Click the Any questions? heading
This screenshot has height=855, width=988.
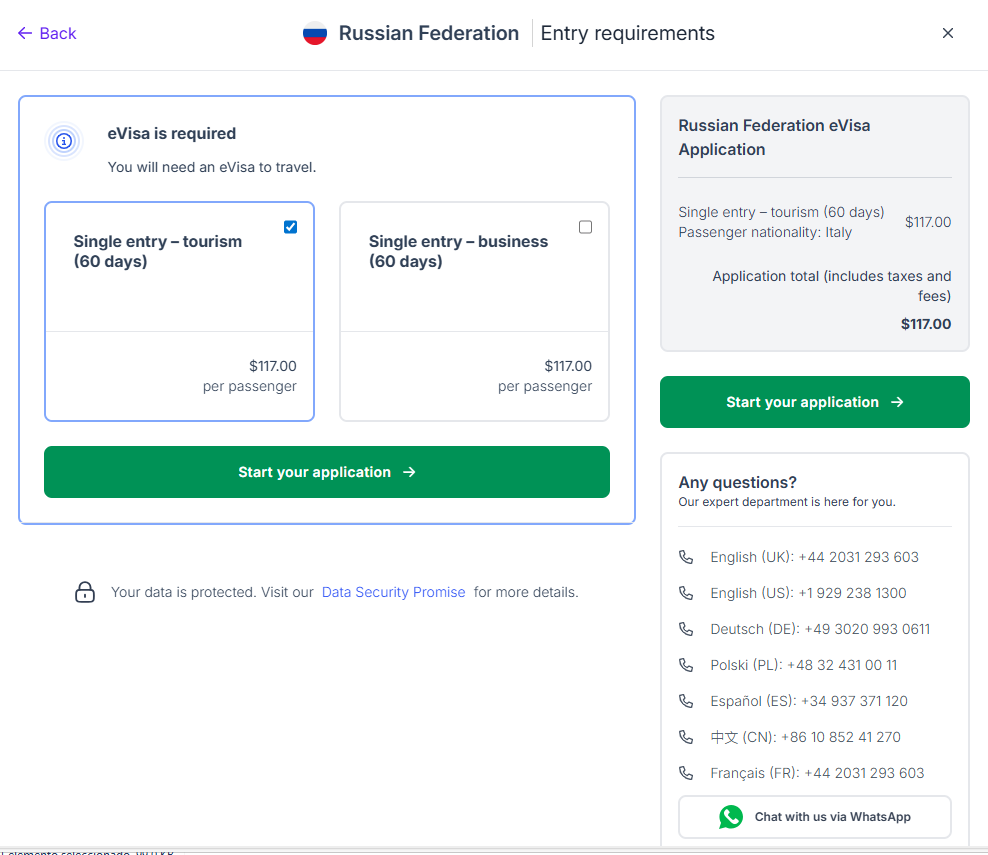[x=737, y=483]
